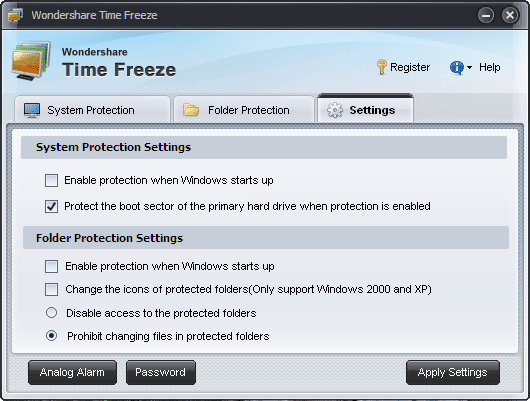Click the blue info Help icon

(x=456, y=67)
